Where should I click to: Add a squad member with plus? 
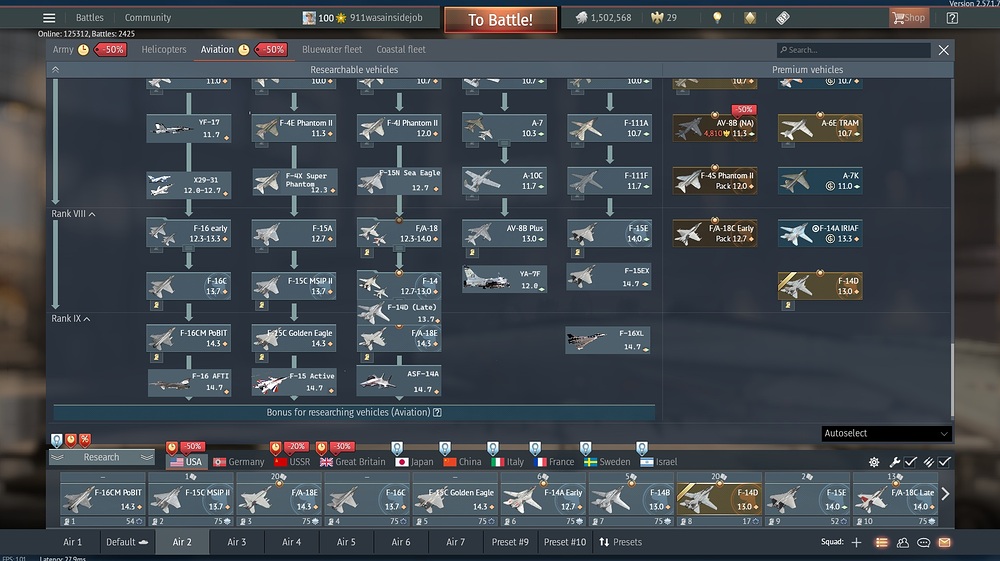tap(857, 542)
